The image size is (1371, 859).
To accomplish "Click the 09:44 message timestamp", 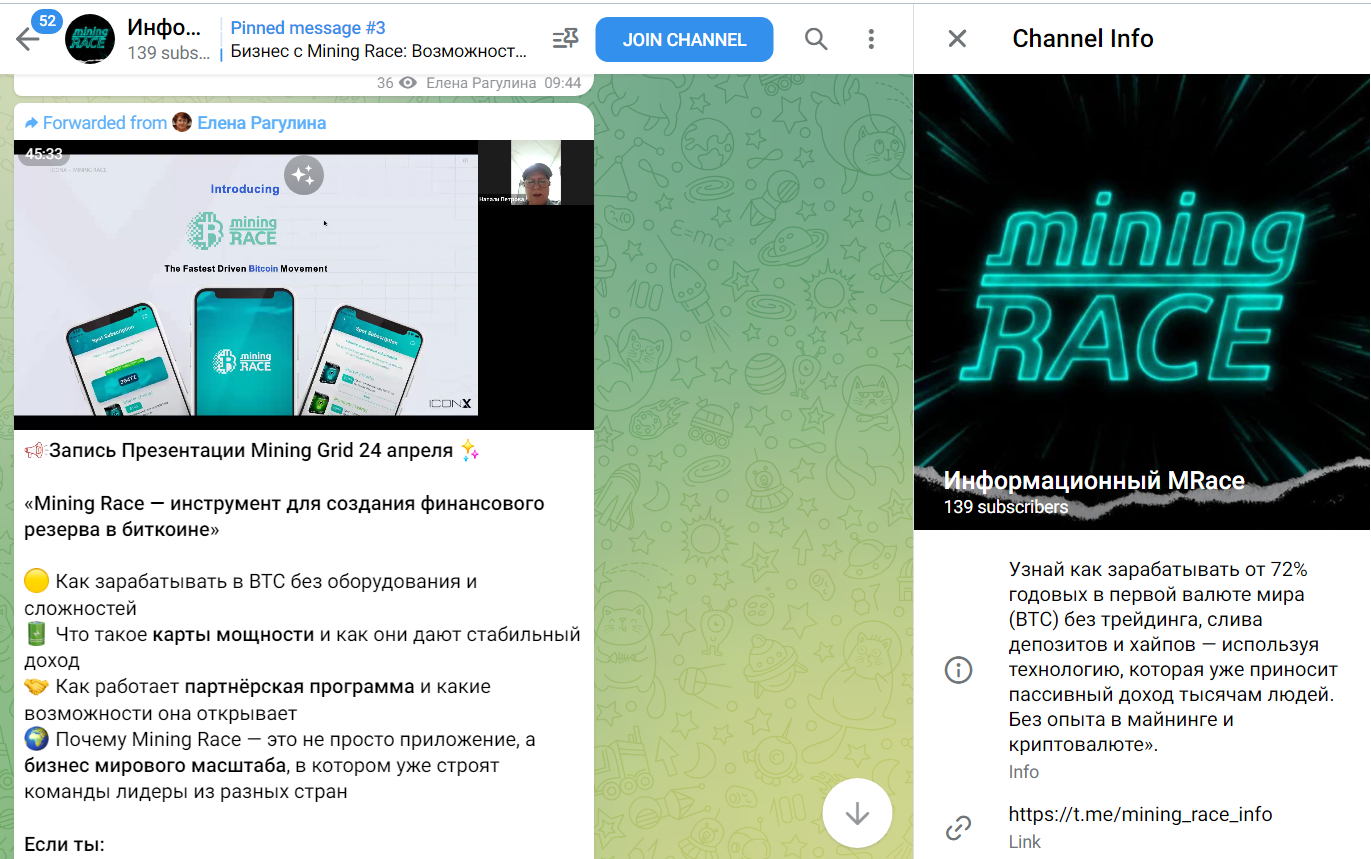I will coord(563,83).
